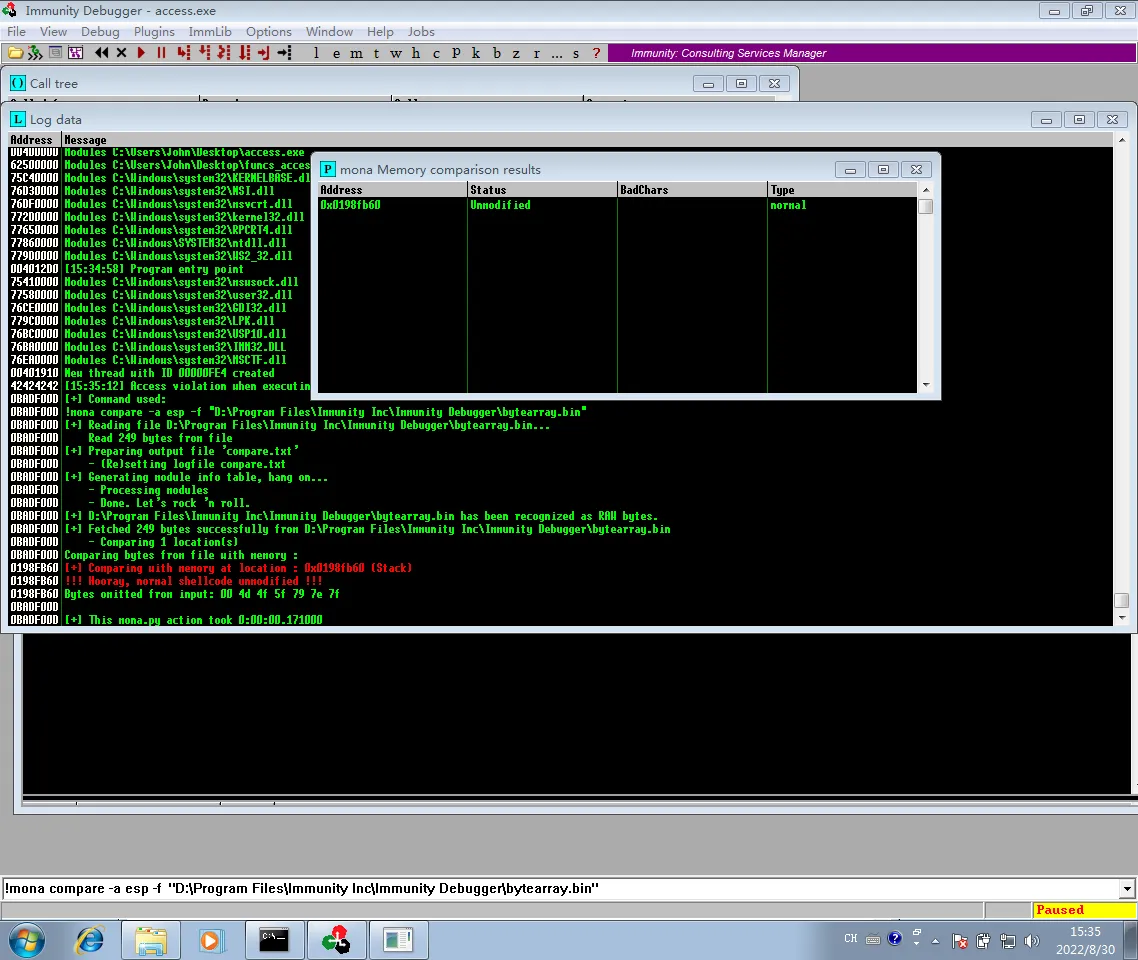Image resolution: width=1138 pixels, height=960 pixels.
Task: Open the Options menu
Action: (x=269, y=32)
